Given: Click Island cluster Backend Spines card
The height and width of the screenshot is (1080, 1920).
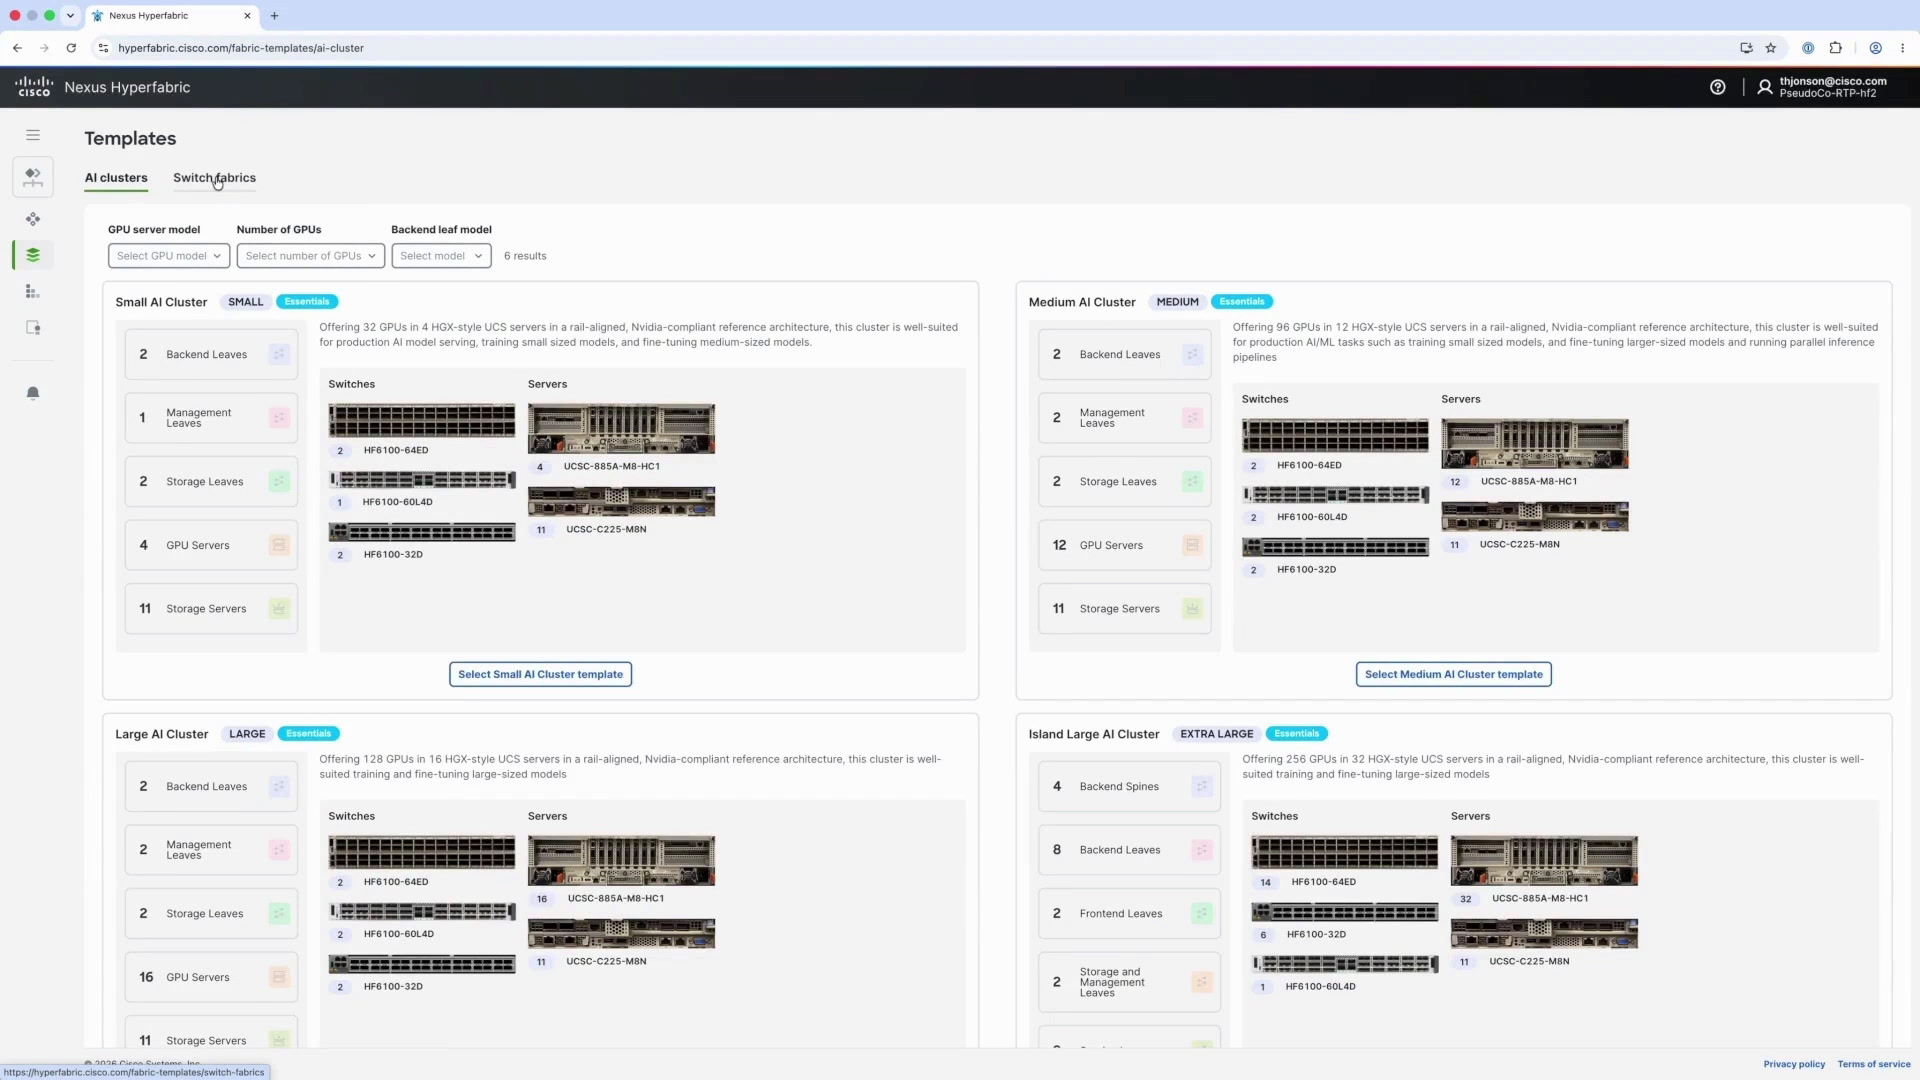Looking at the screenshot, I should point(1129,786).
